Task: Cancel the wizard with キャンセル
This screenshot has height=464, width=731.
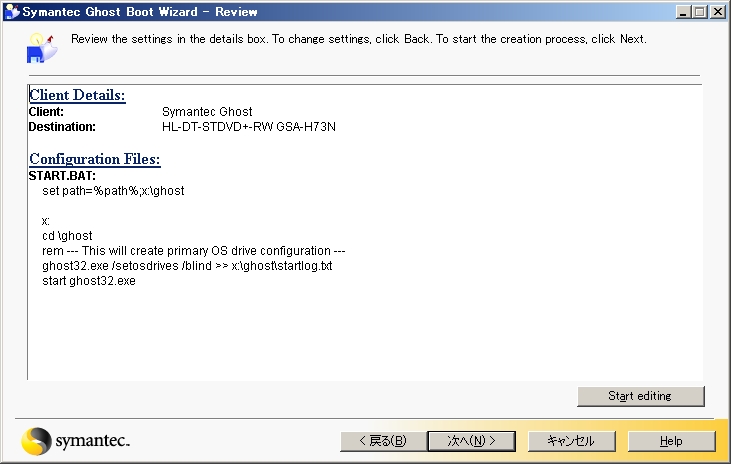Action: 571,441
